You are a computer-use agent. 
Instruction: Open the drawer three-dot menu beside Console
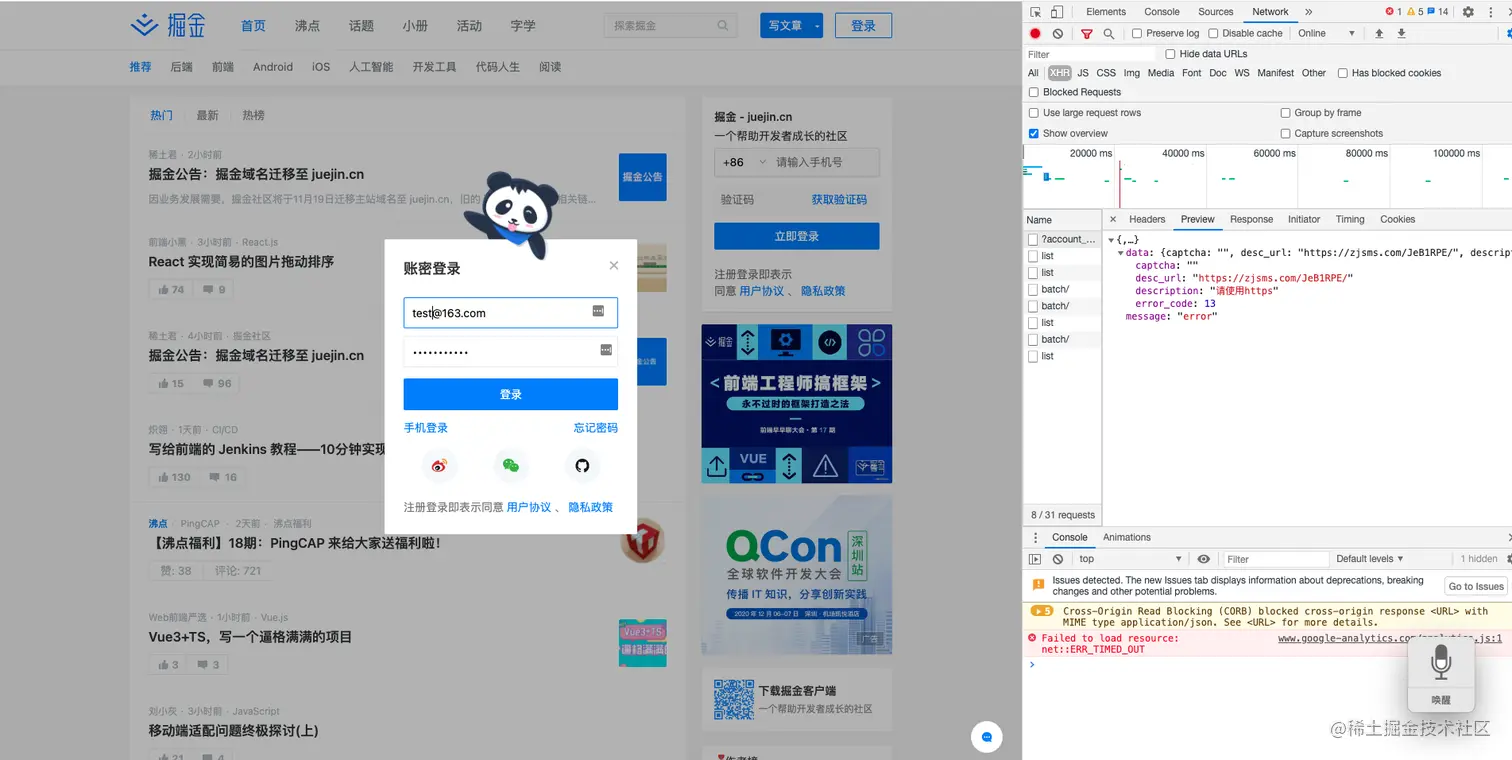[1035, 537]
